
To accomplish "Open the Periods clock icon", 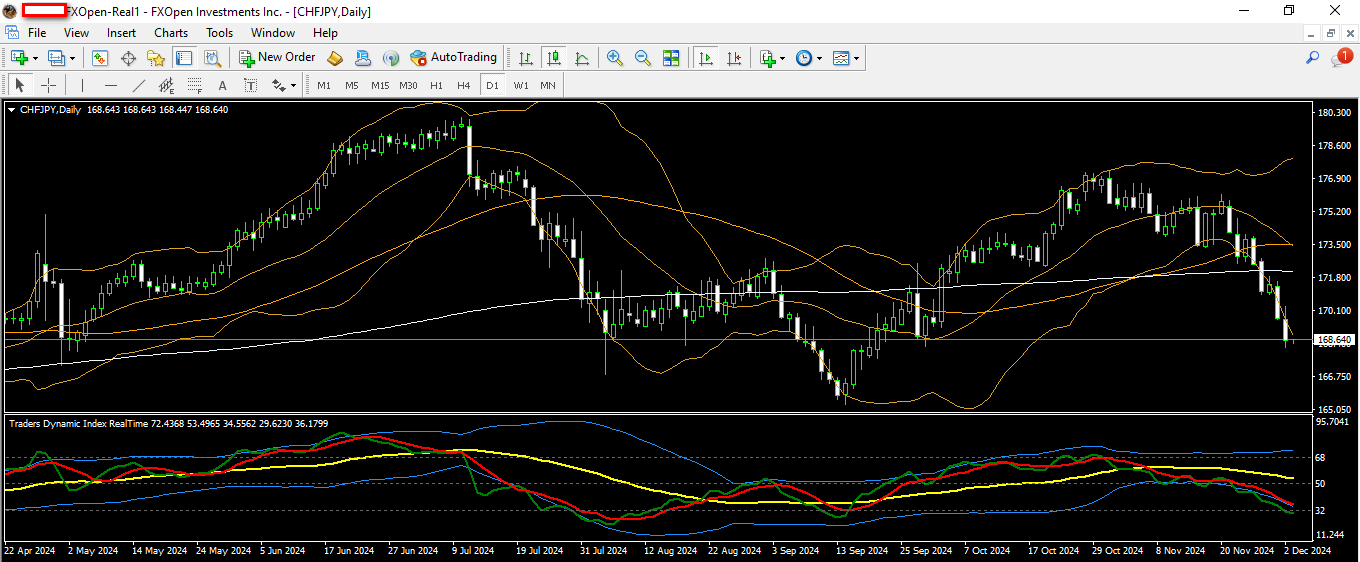I will tap(804, 58).
